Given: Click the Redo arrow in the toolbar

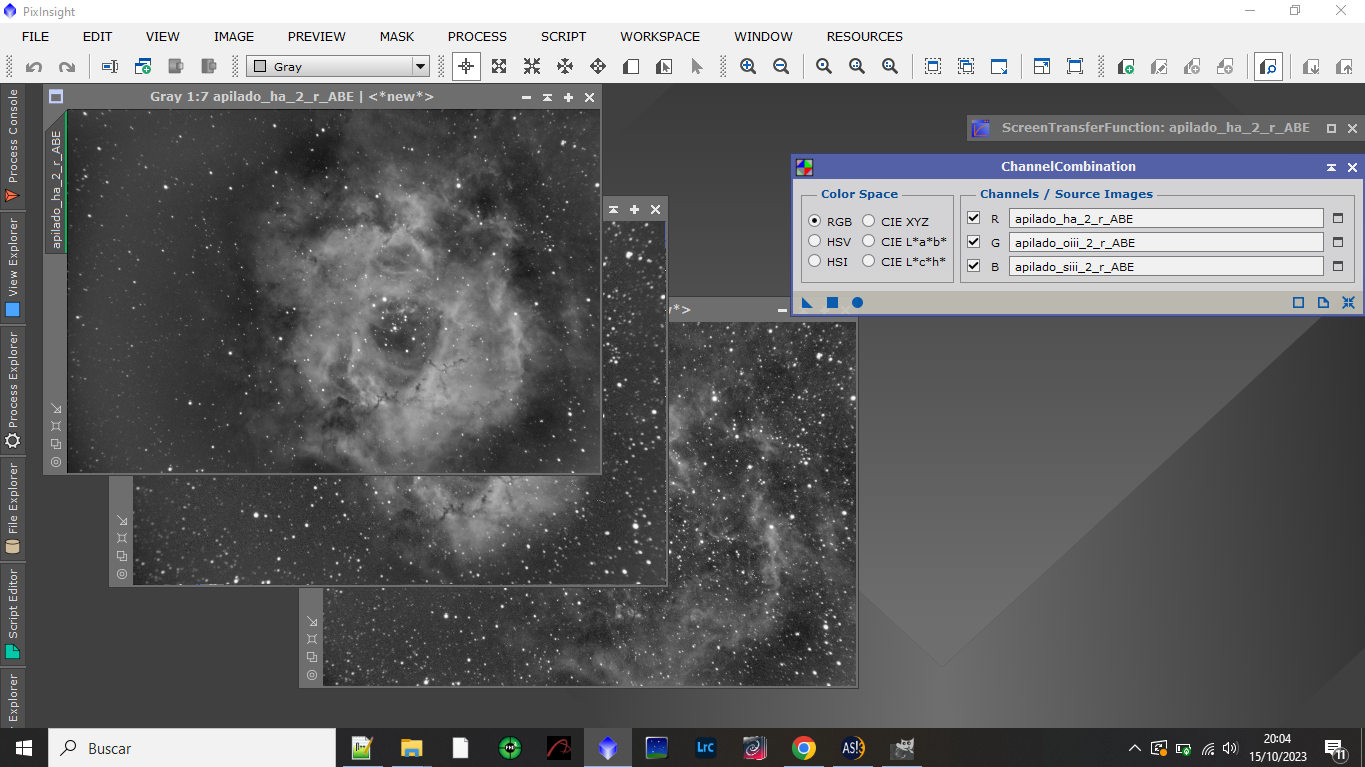Looking at the screenshot, I should click(67, 67).
